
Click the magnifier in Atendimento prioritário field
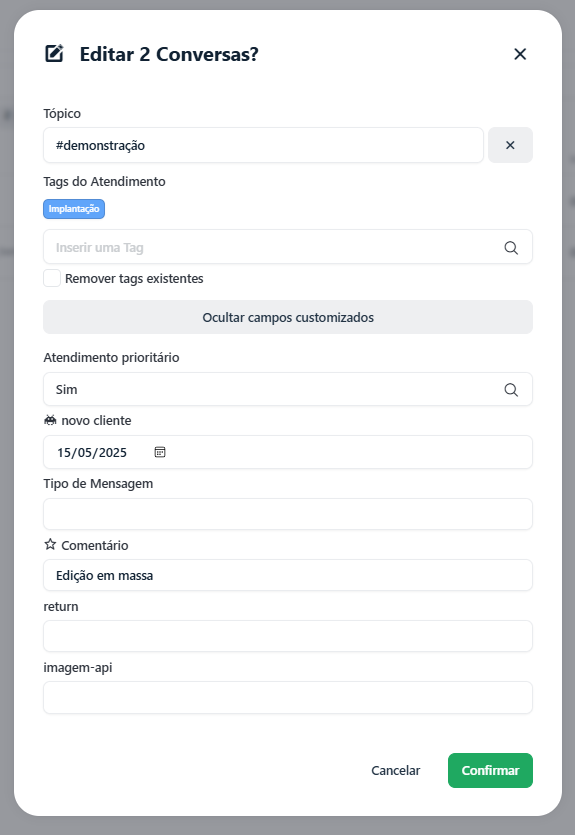(x=511, y=390)
